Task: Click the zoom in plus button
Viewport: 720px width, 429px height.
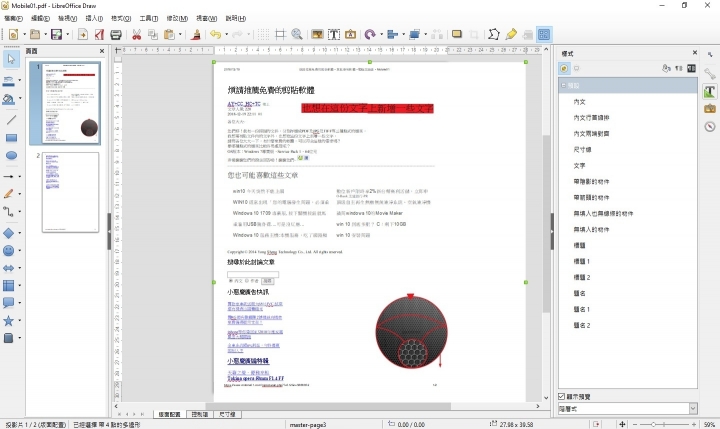Action: point(693,424)
